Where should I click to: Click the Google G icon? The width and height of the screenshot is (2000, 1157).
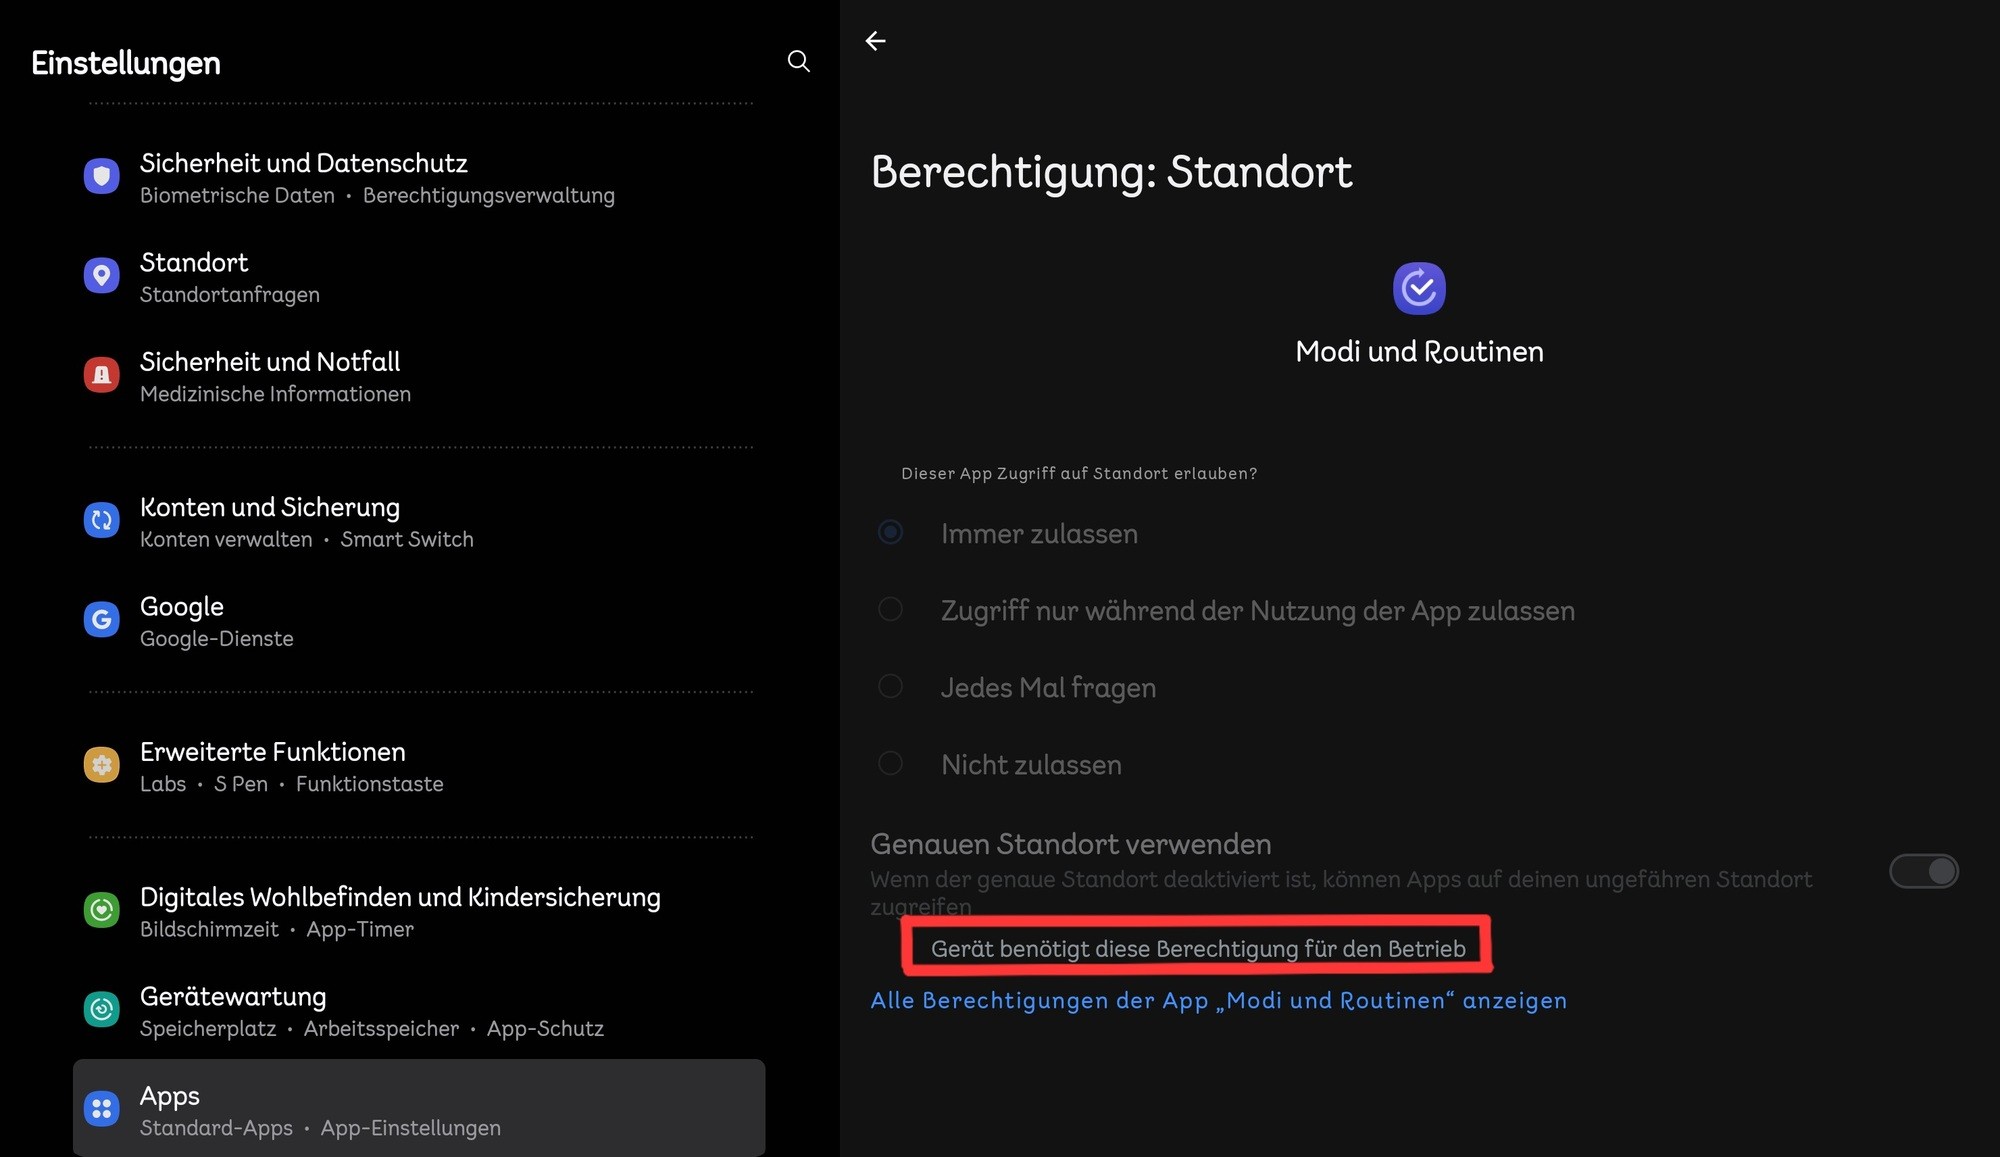pos(101,620)
